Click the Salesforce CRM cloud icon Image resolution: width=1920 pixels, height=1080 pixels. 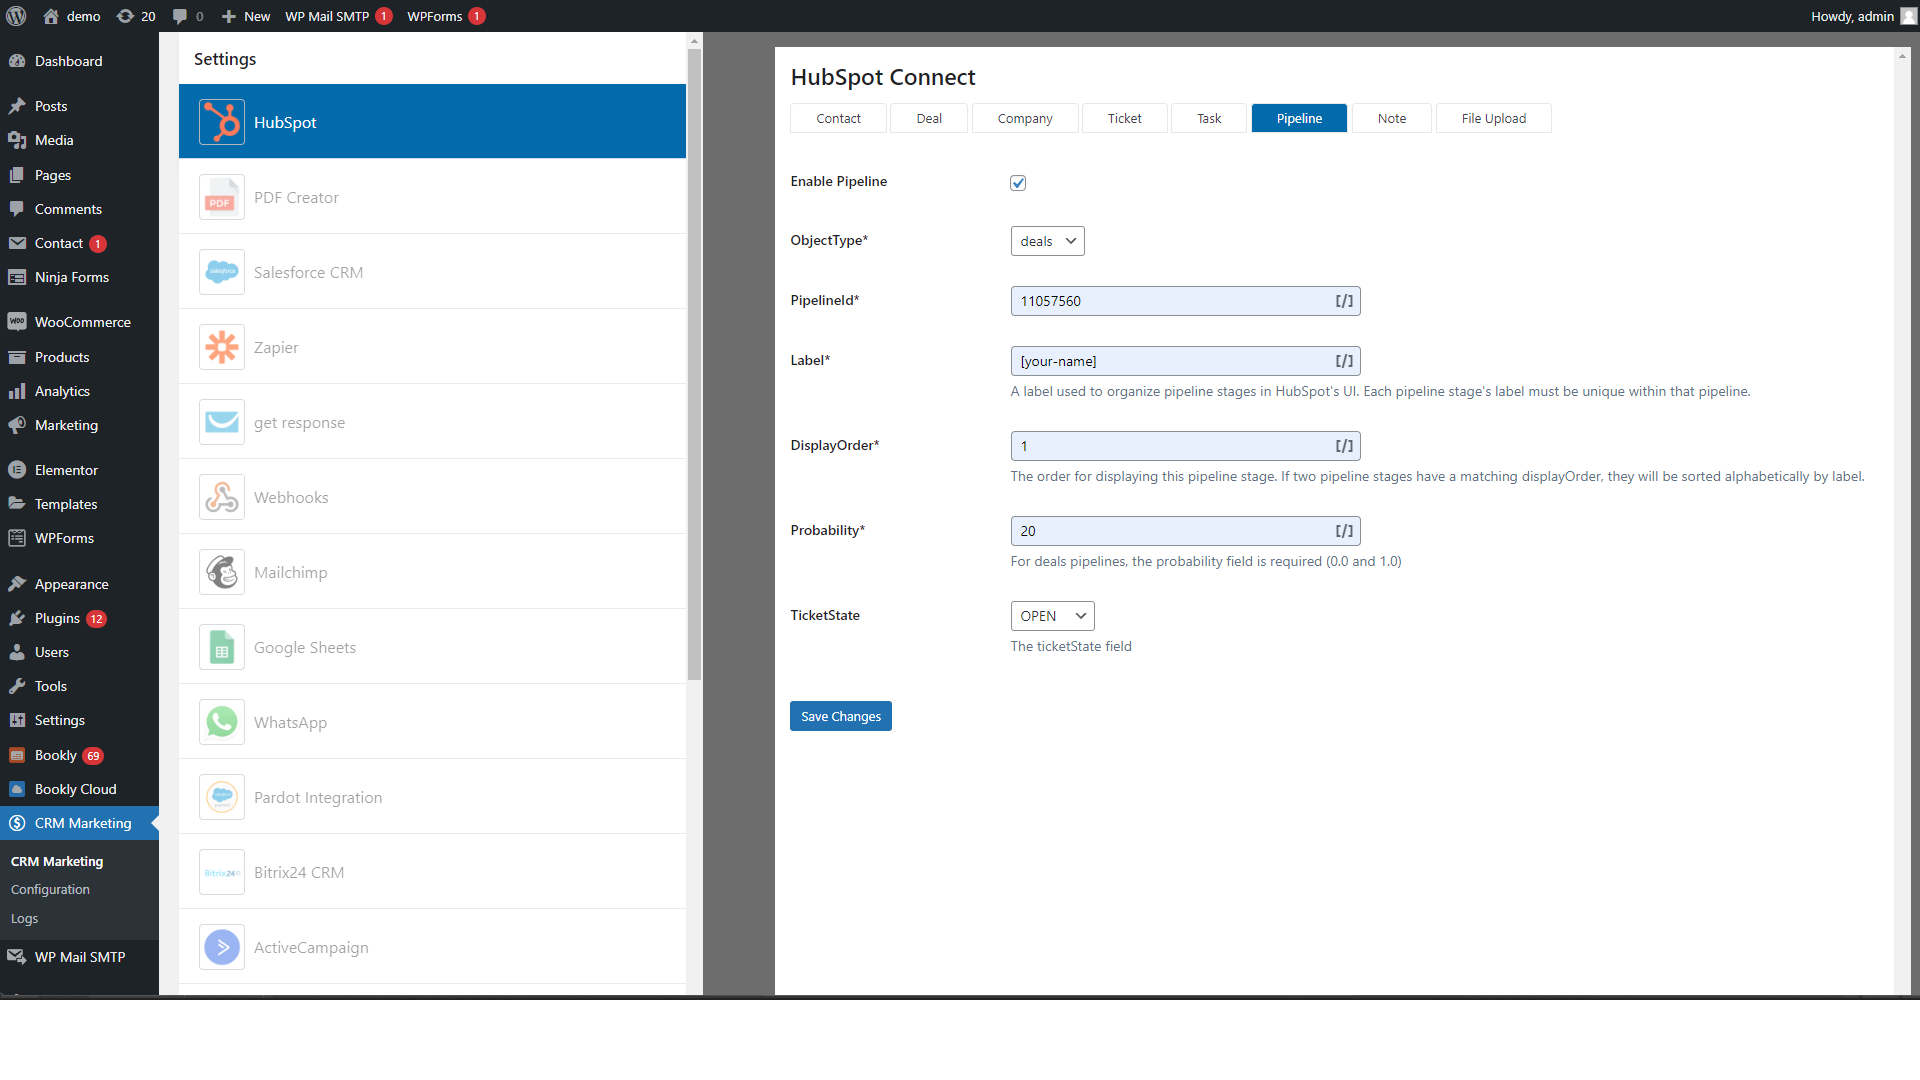coord(221,272)
